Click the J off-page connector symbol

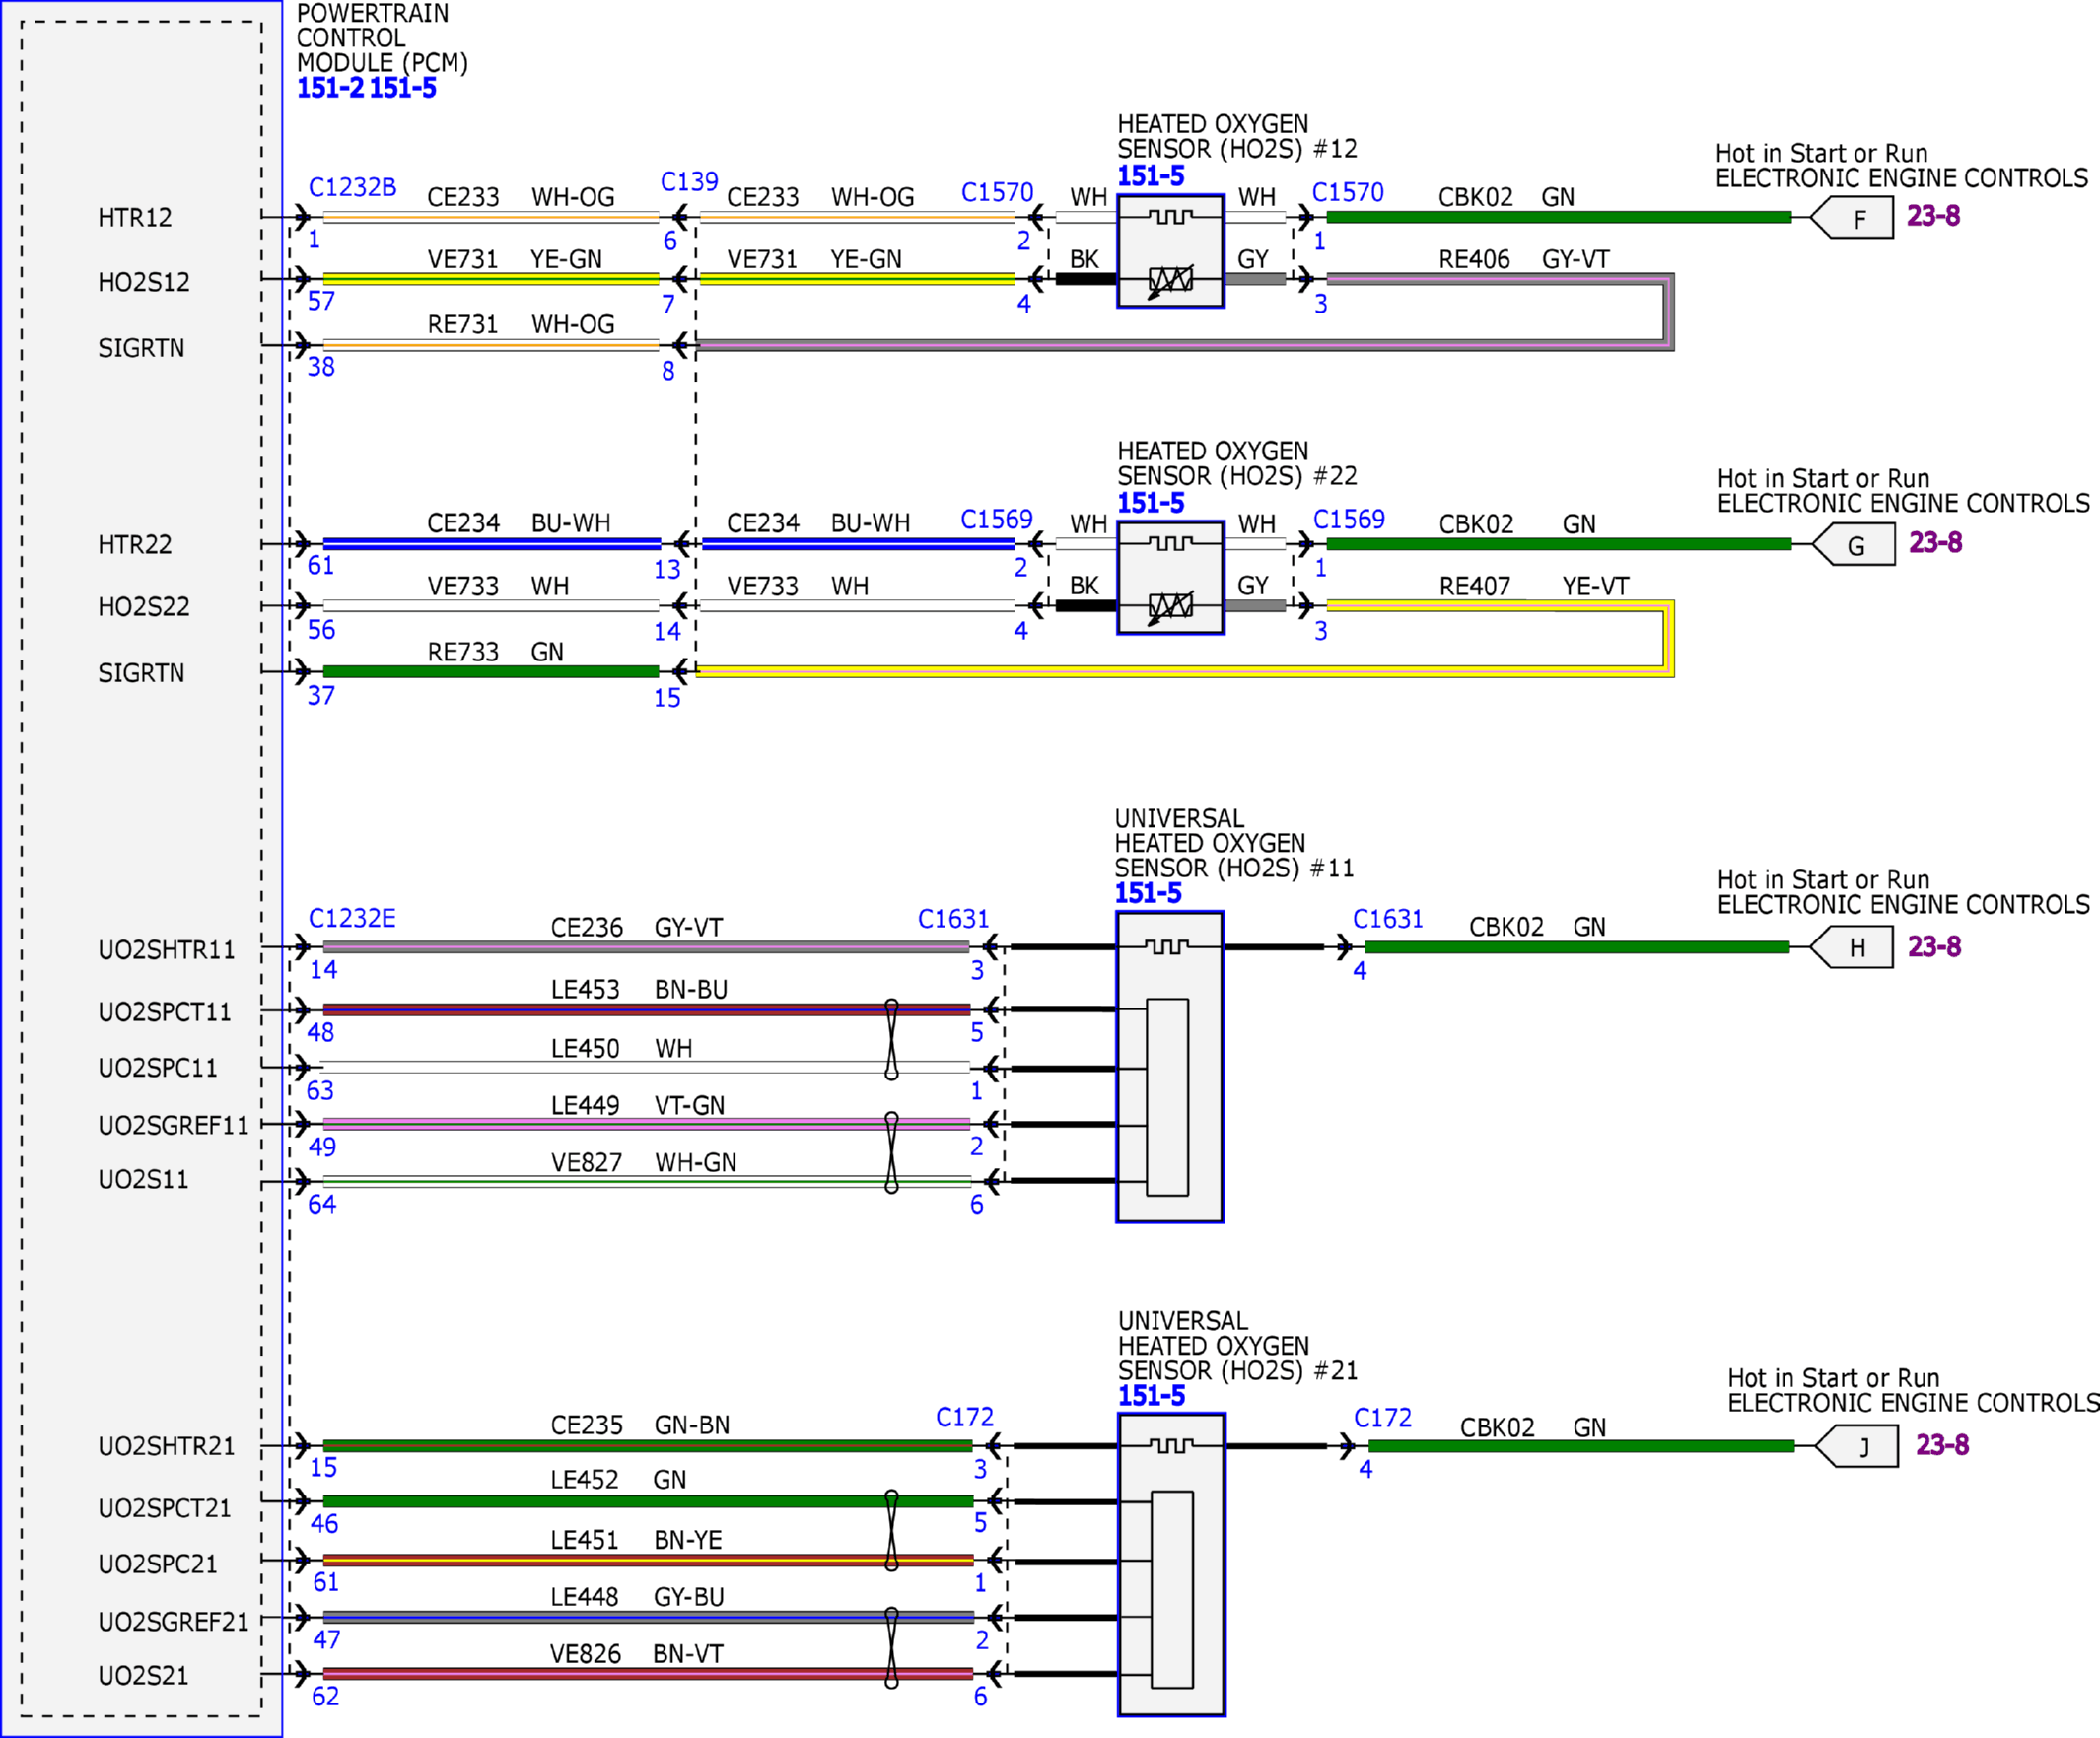tap(1857, 1446)
